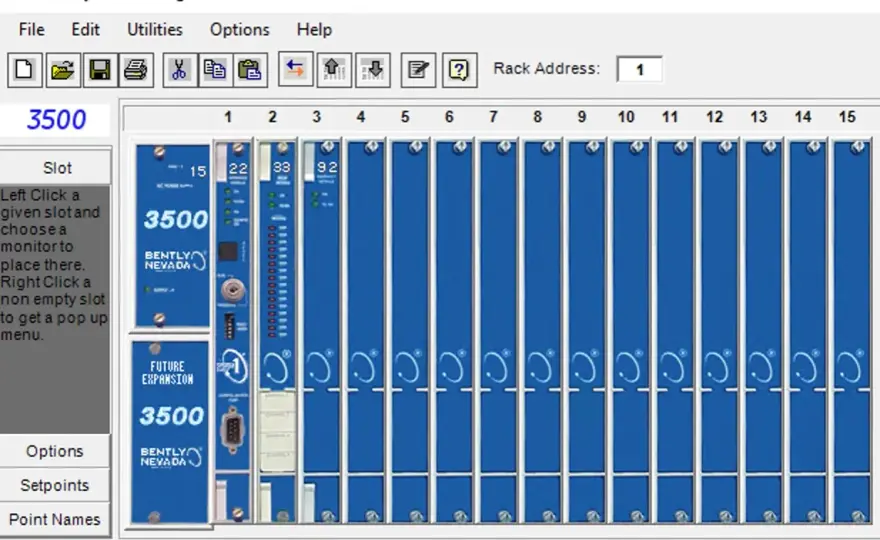The height and width of the screenshot is (540, 880).
Task: Open the Edit menu
Action: 85,29
